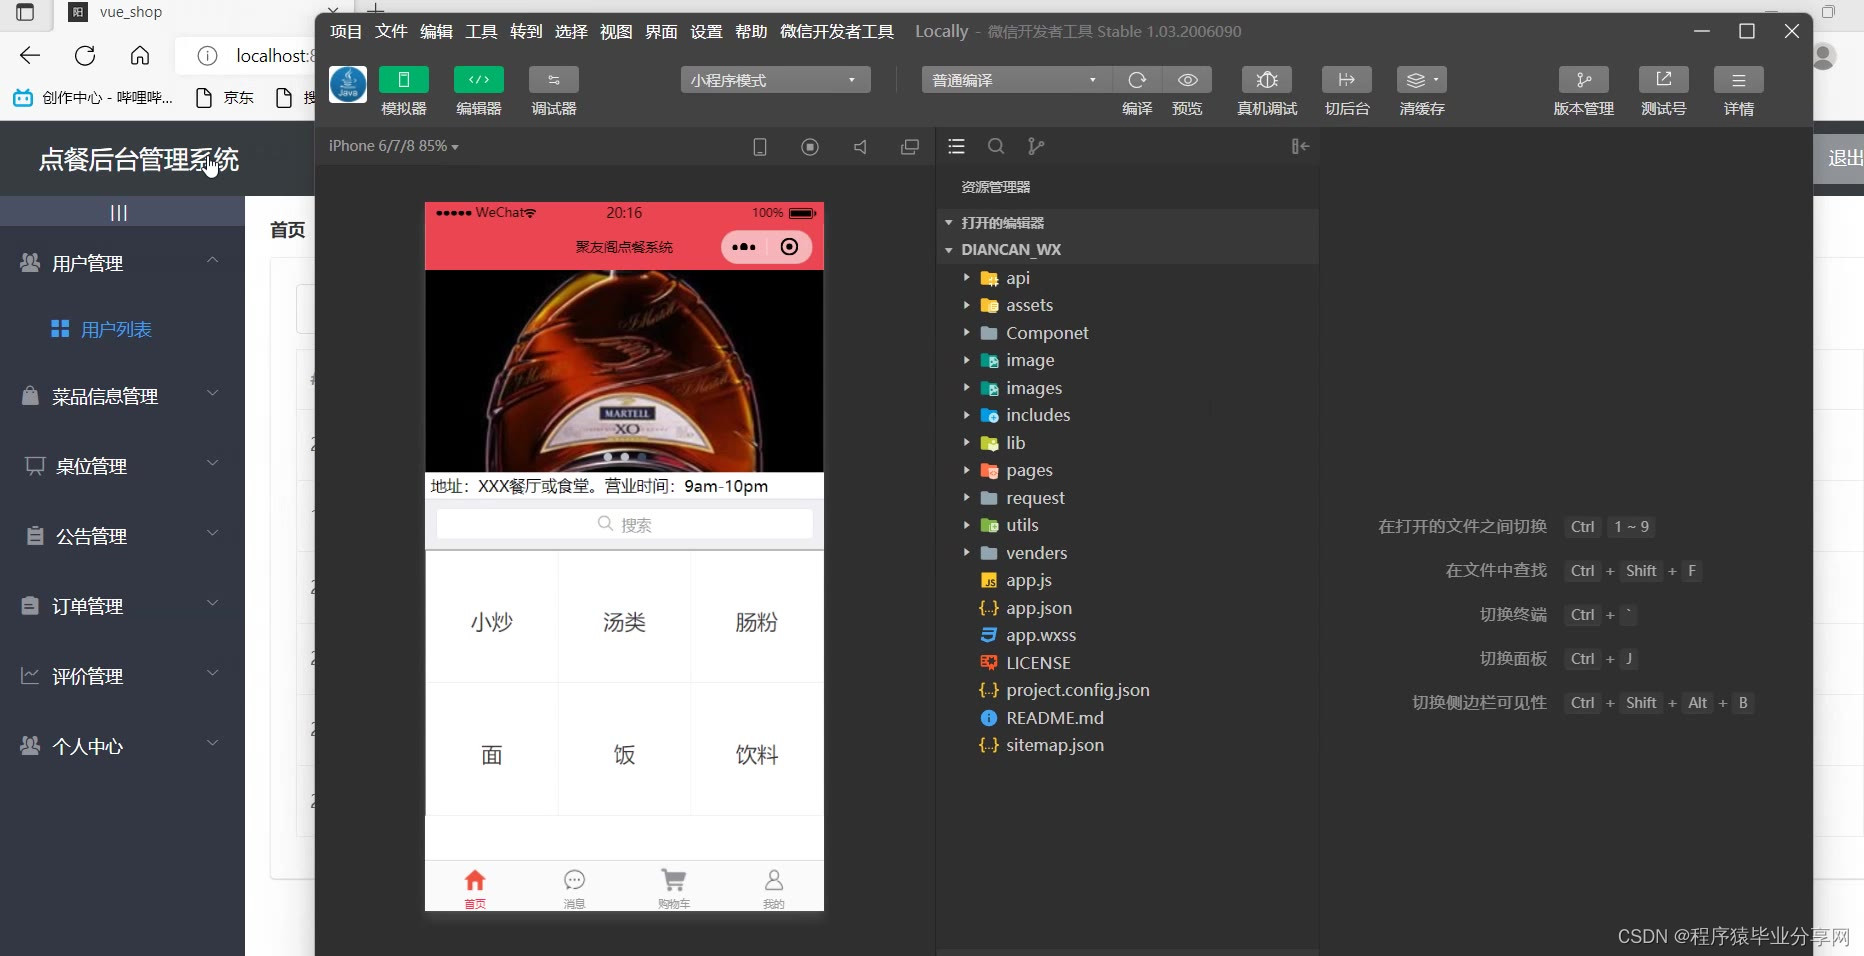Collapse the DIANCAN_WX project root
Screen dimensions: 1864x956
[1127, 250]
